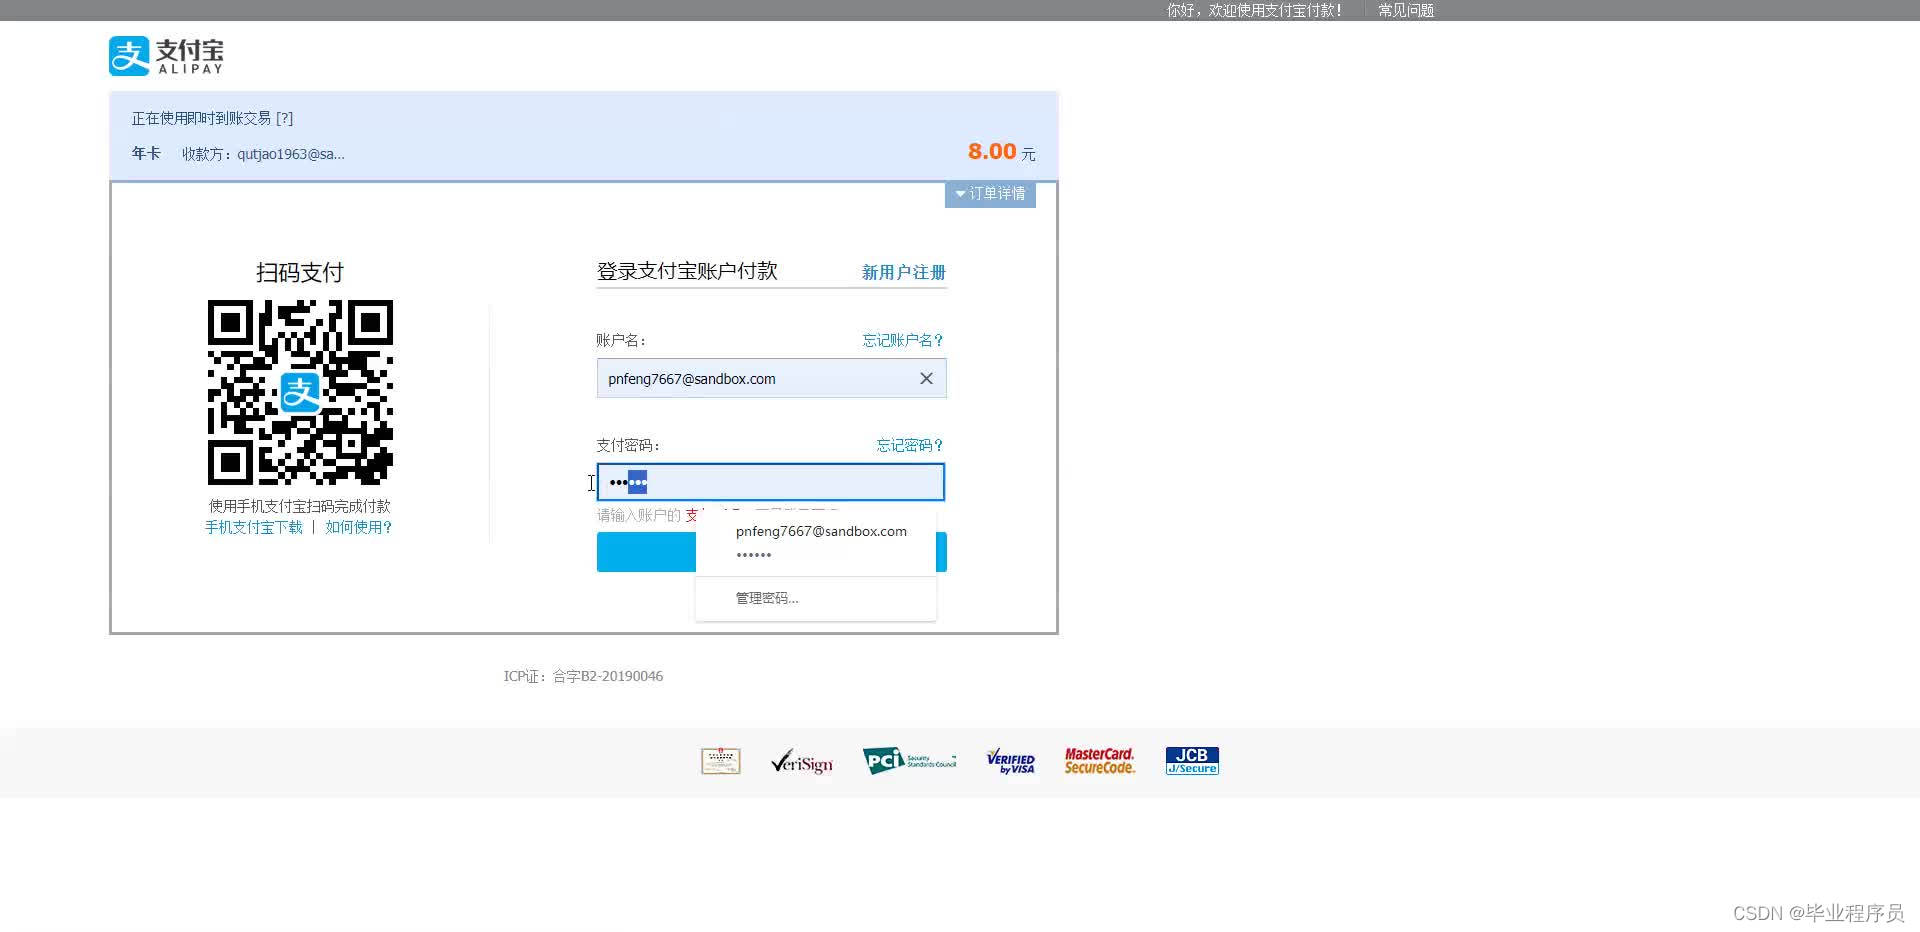Click the 登录支付宝账户付款 heading
Screen dimensions: 1920x932
(687, 271)
